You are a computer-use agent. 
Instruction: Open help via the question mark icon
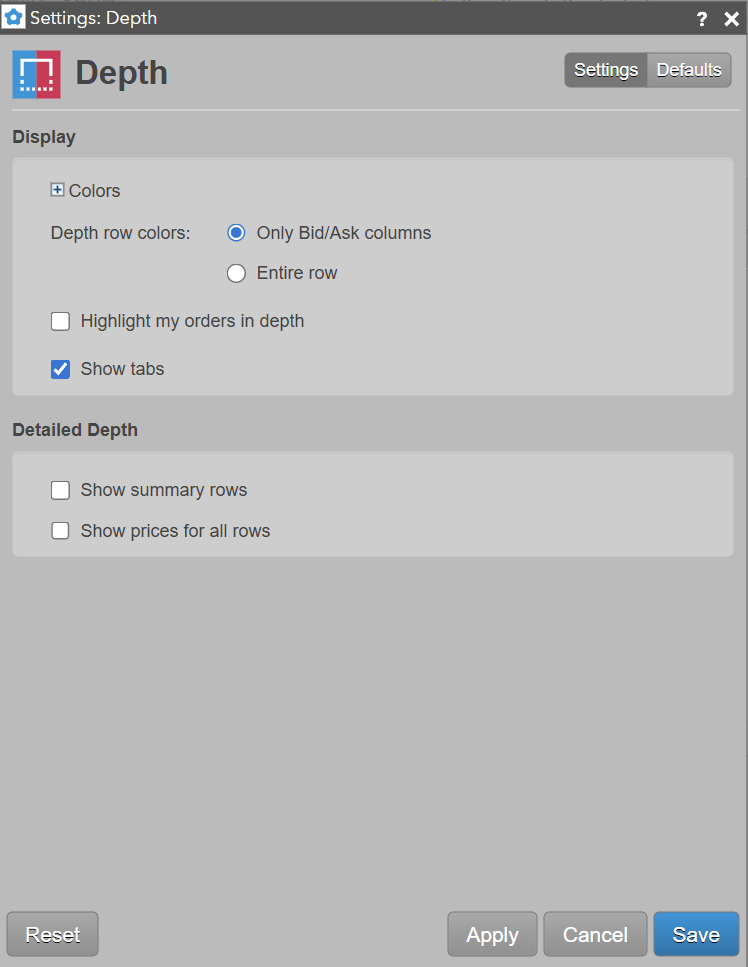click(702, 19)
